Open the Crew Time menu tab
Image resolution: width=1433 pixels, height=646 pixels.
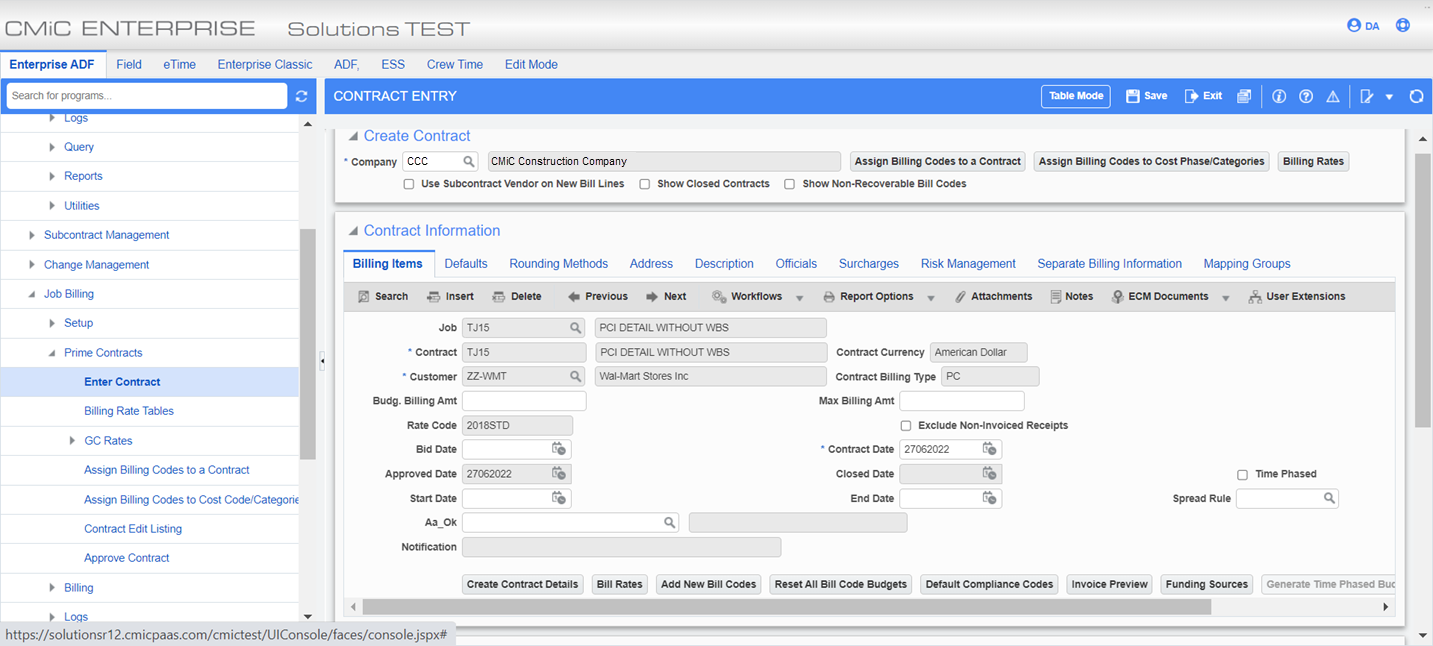click(455, 64)
